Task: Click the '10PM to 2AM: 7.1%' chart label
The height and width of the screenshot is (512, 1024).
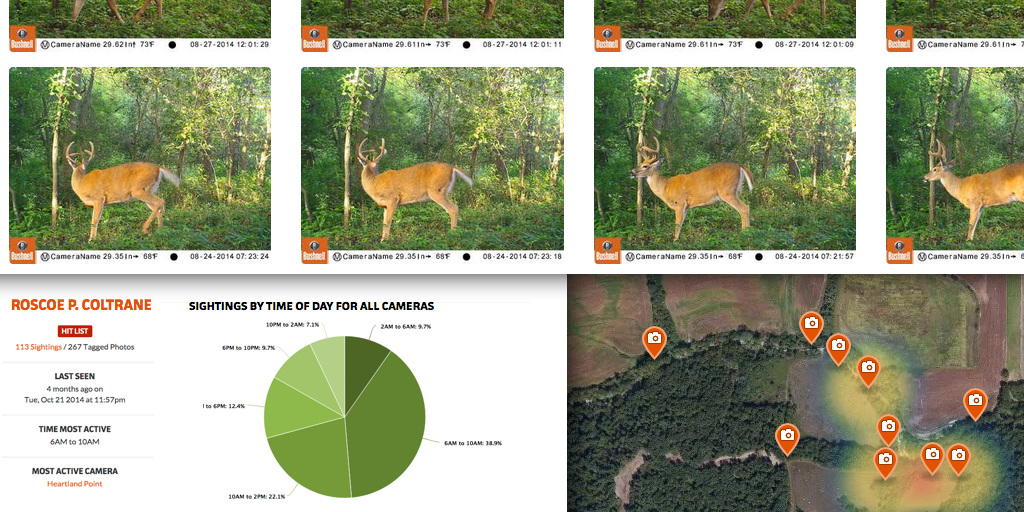Action: [292, 324]
